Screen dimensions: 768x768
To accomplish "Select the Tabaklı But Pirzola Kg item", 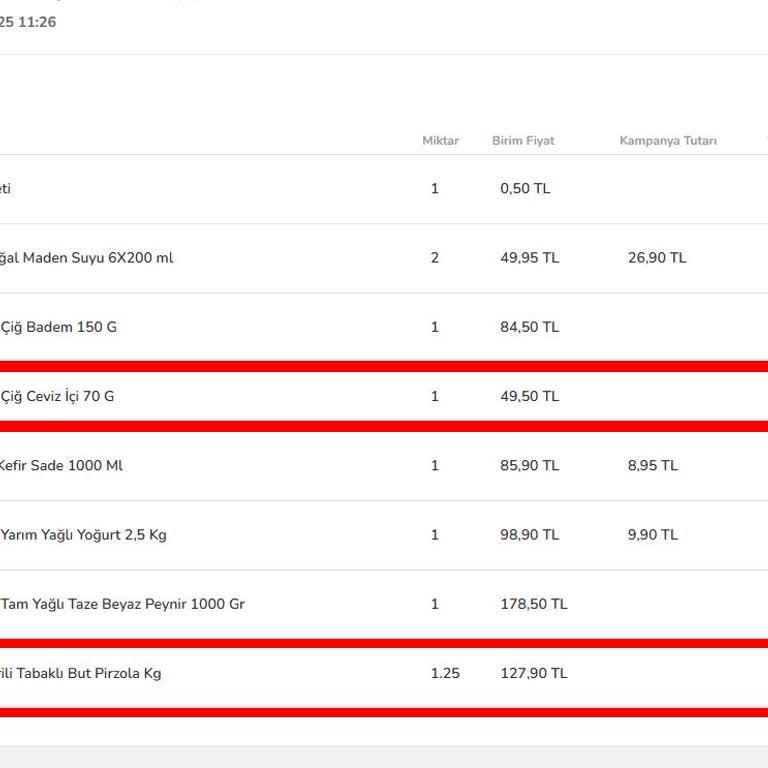I will point(80,673).
